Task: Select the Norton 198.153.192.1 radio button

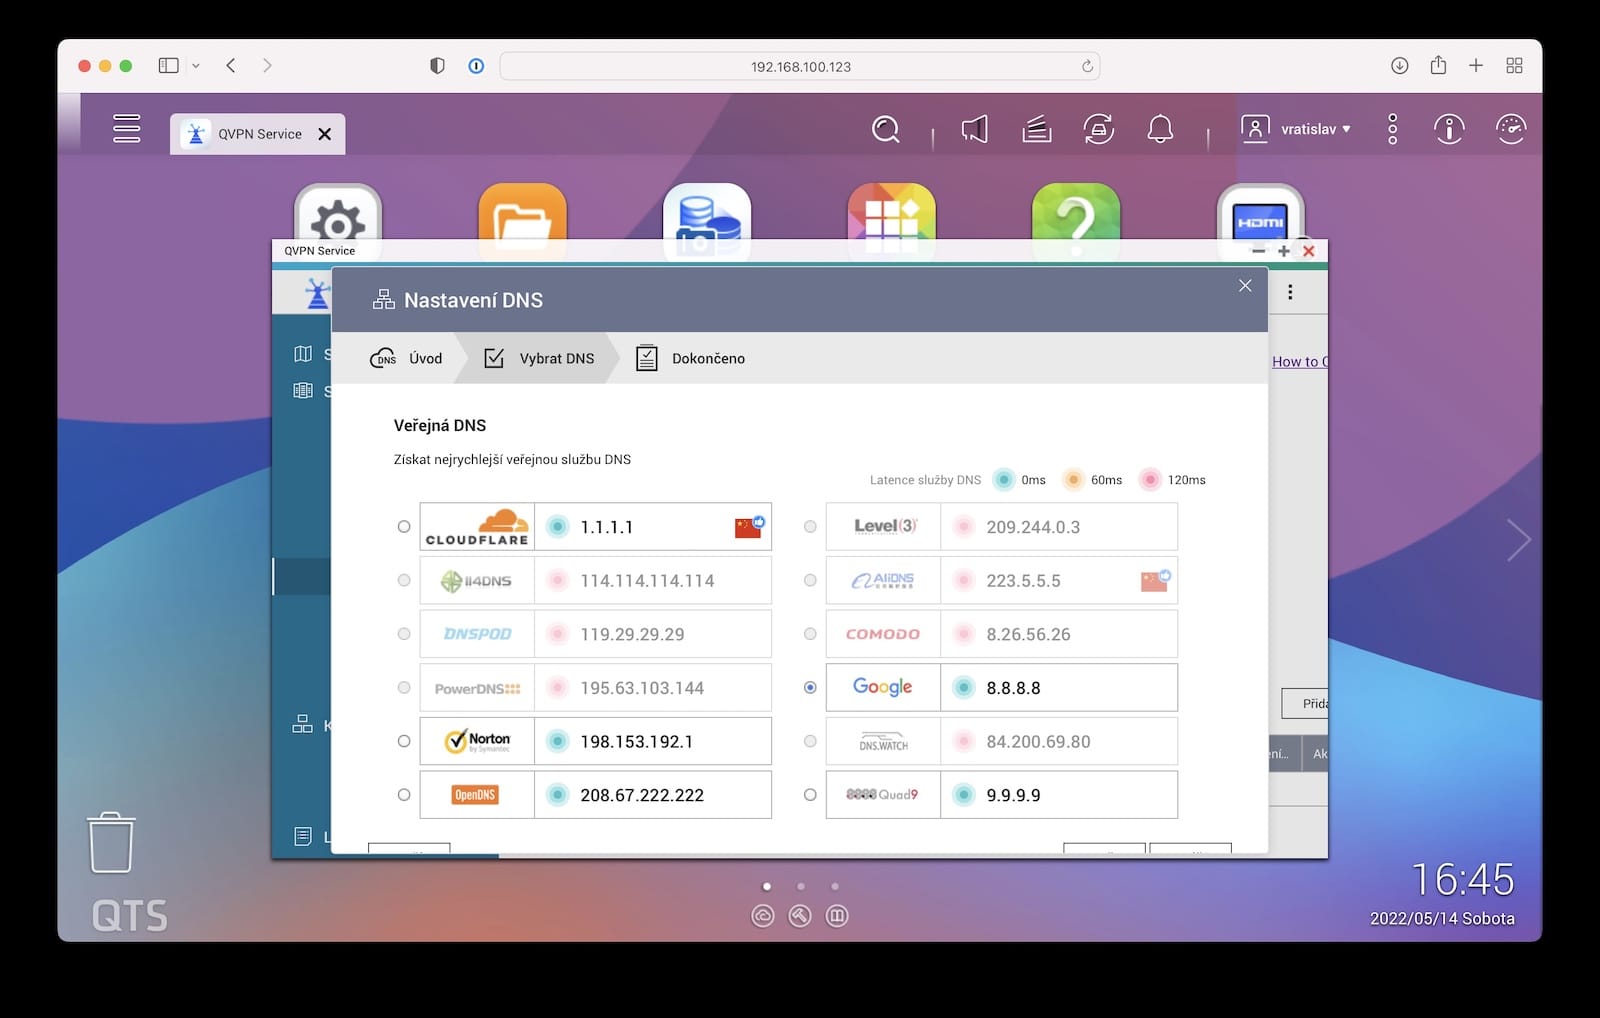Action: click(x=404, y=741)
